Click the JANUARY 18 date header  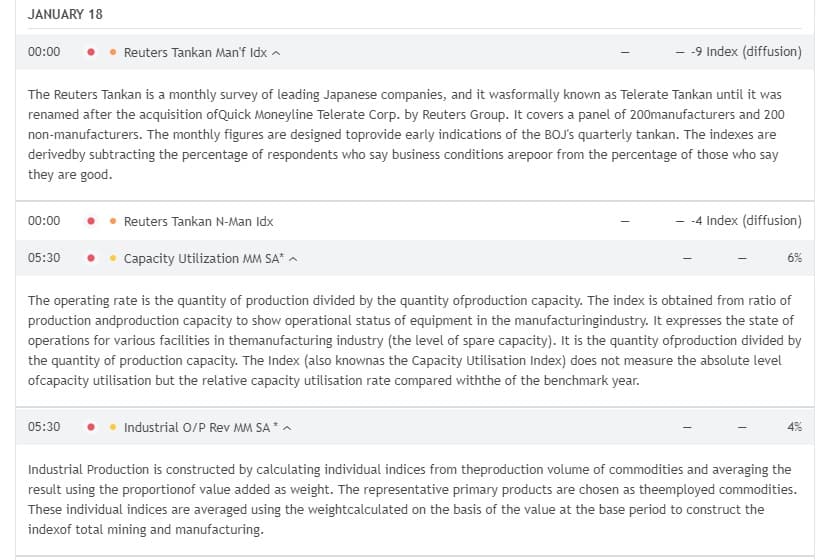65,14
